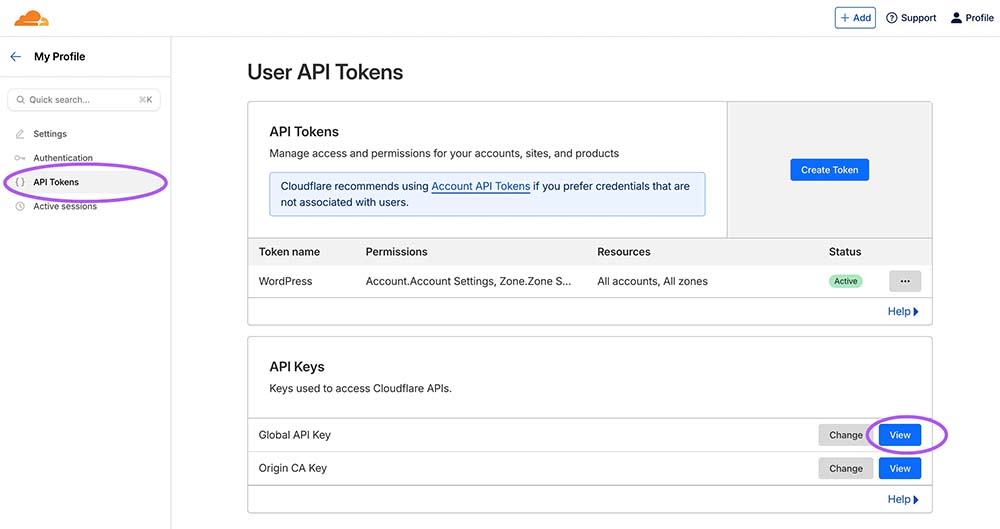View the Global API Key
The width and height of the screenshot is (1000, 529).
point(900,435)
